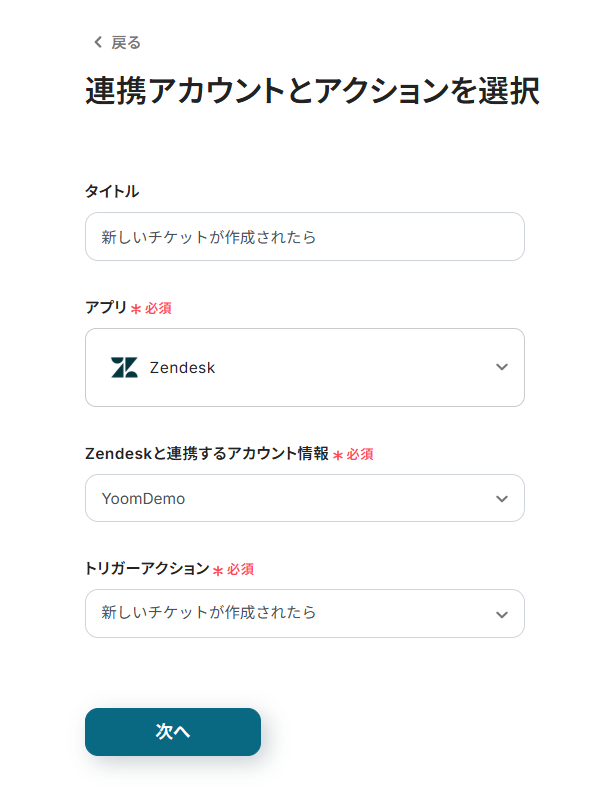The height and width of the screenshot is (788, 605).
Task: Click the 連携アカウントとアクションを選択 heading
Action: [312, 92]
